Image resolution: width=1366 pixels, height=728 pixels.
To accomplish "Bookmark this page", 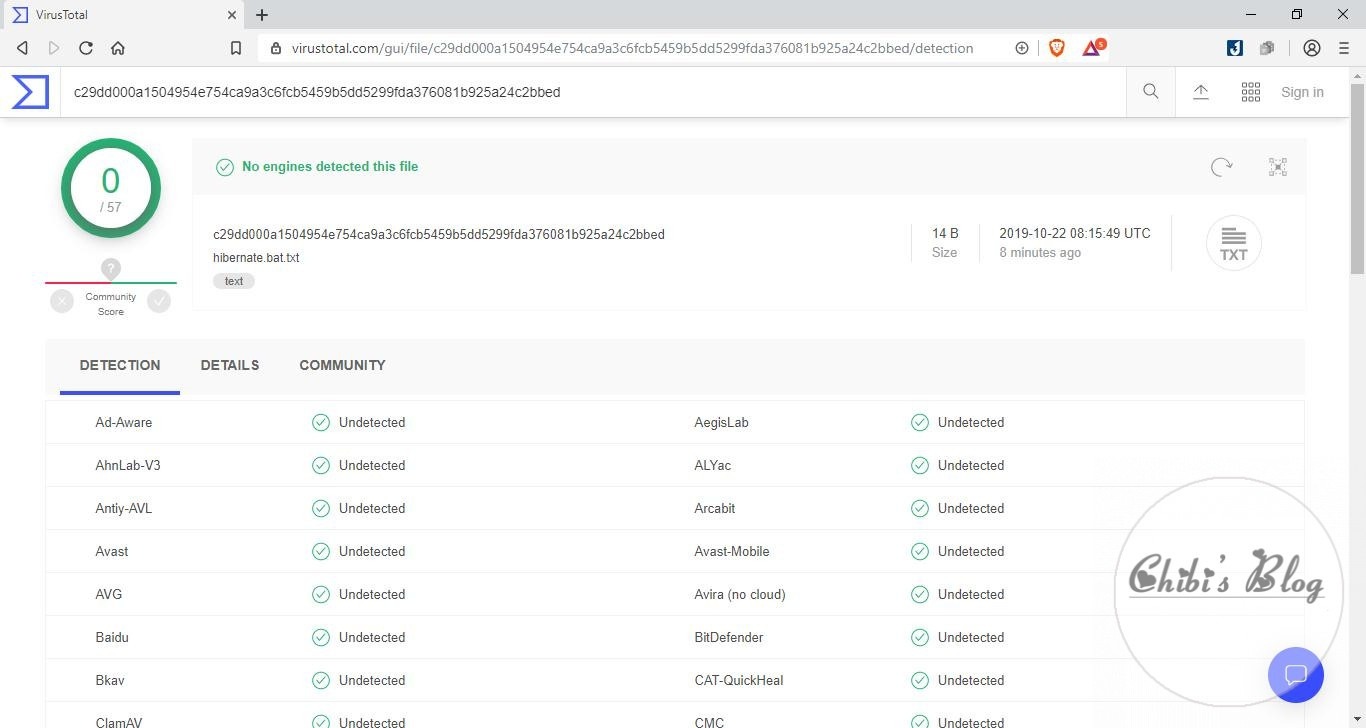I will coord(236,48).
